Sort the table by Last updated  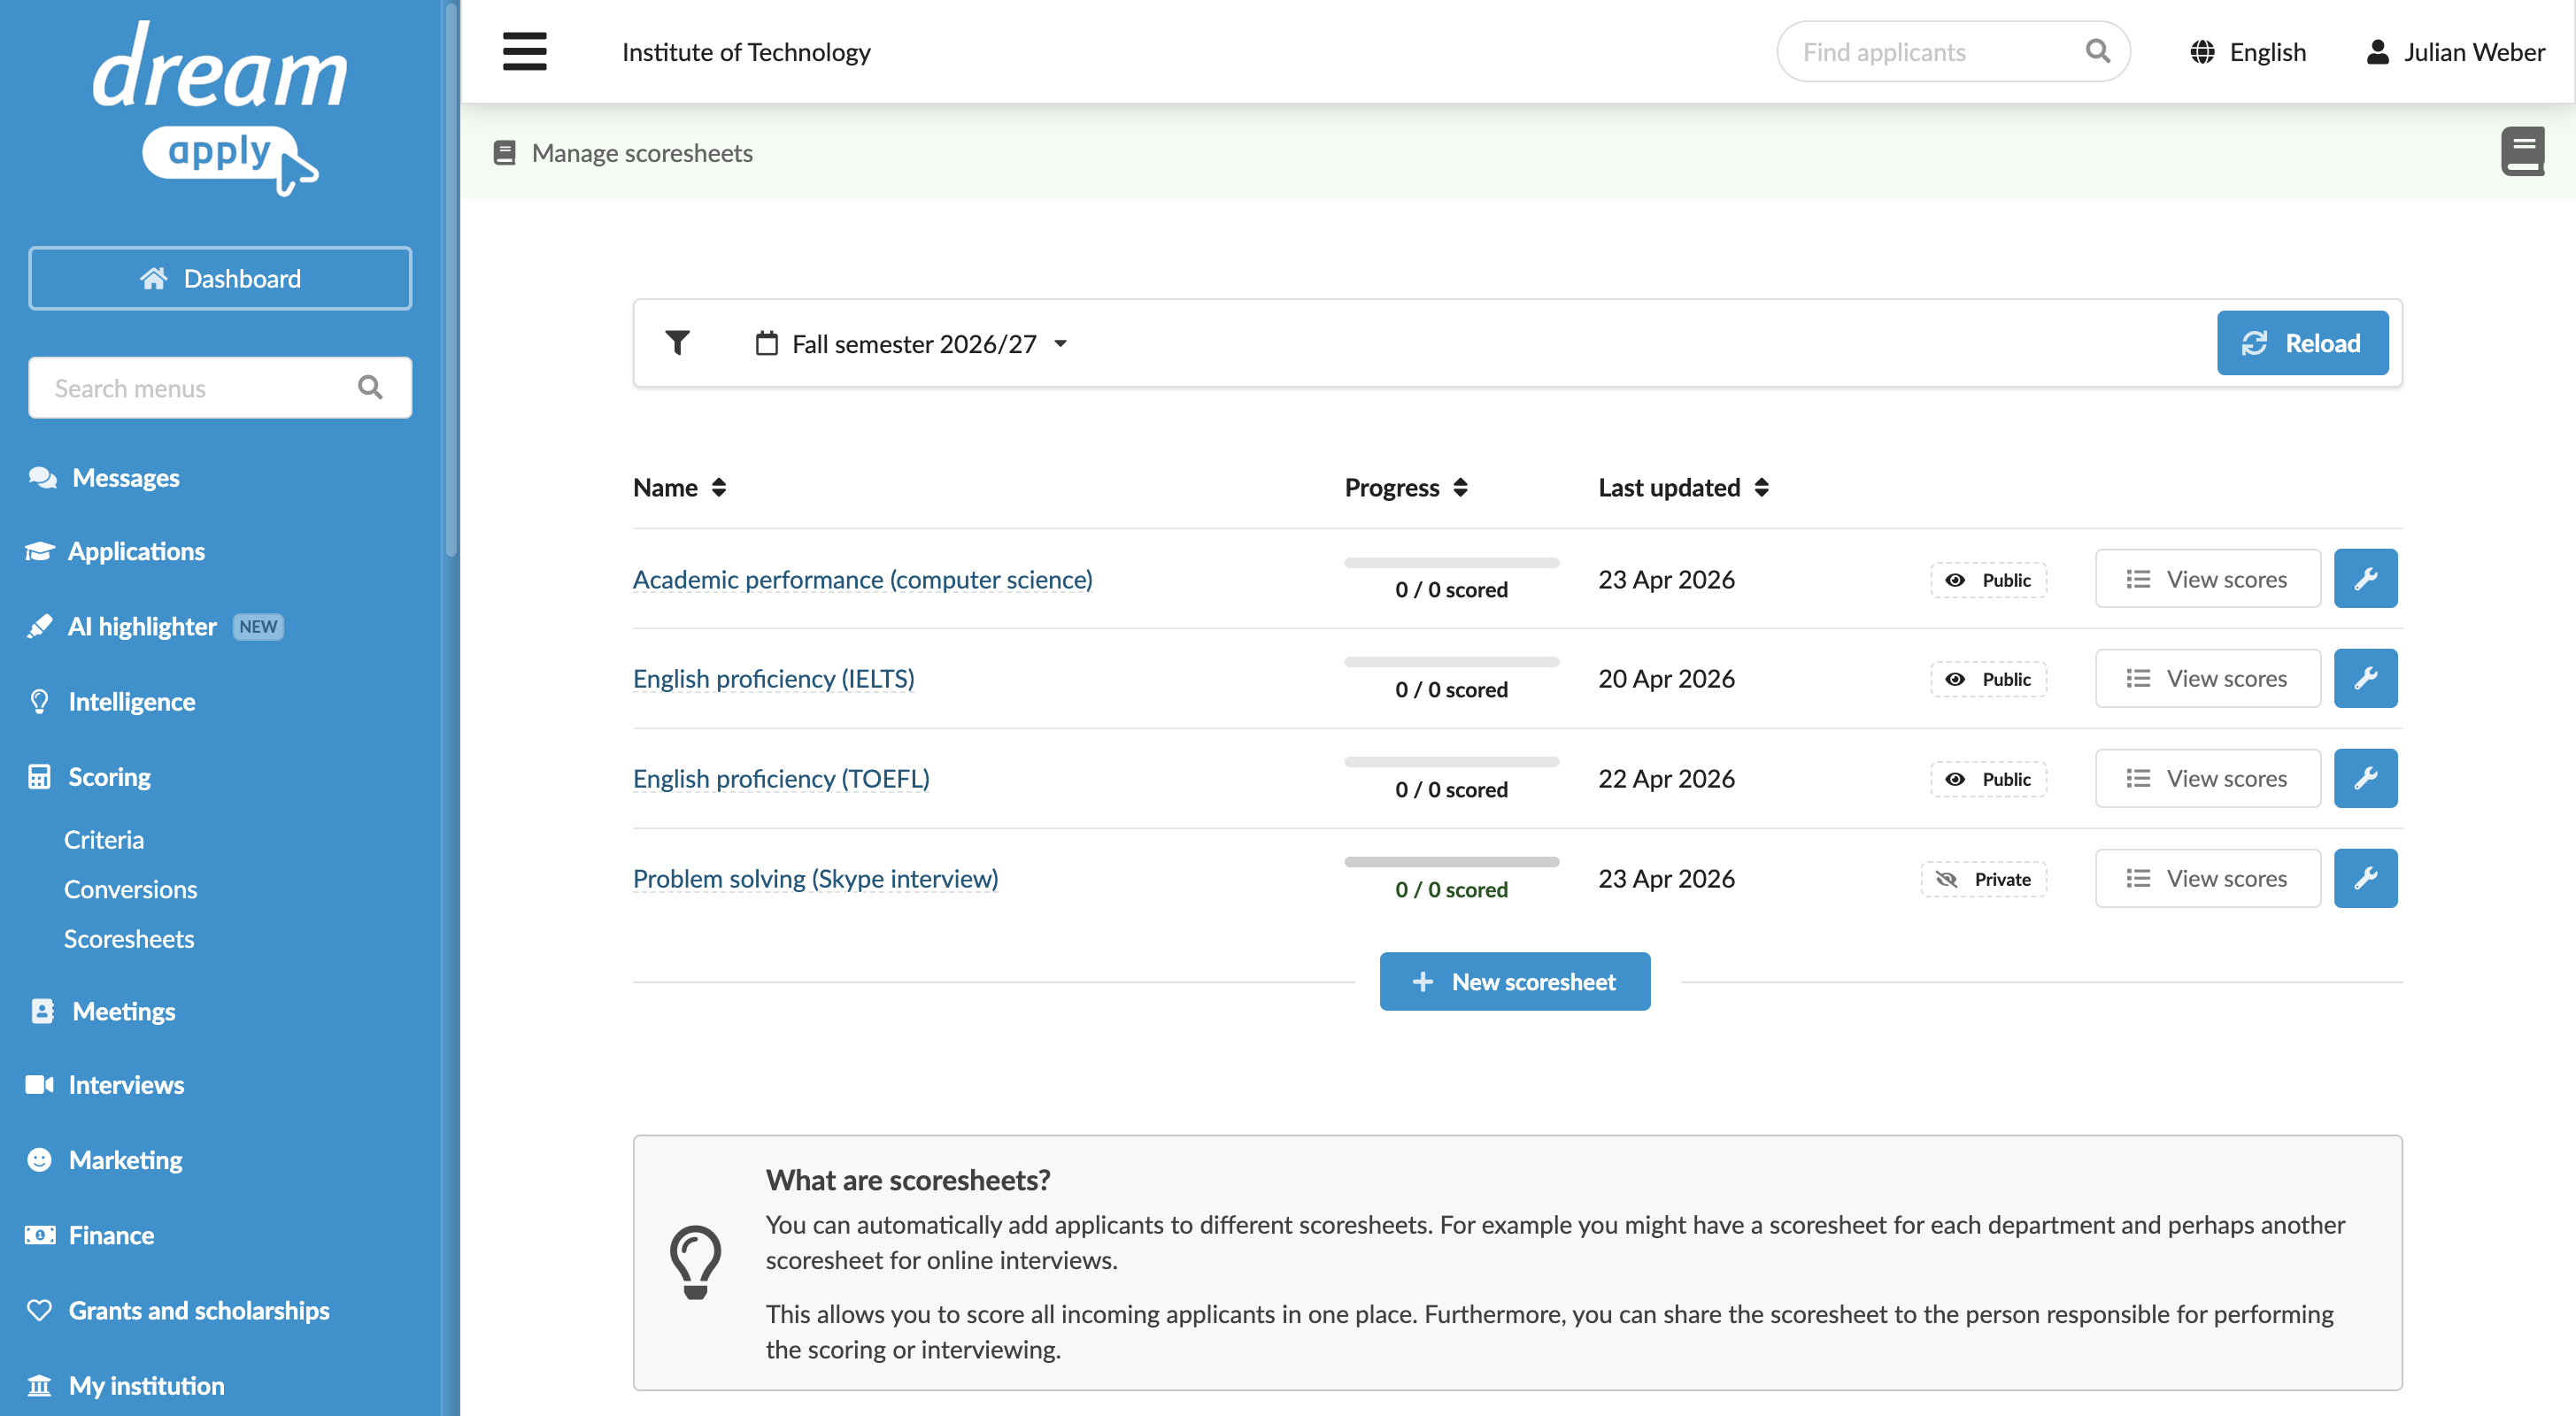click(x=1684, y=487)
